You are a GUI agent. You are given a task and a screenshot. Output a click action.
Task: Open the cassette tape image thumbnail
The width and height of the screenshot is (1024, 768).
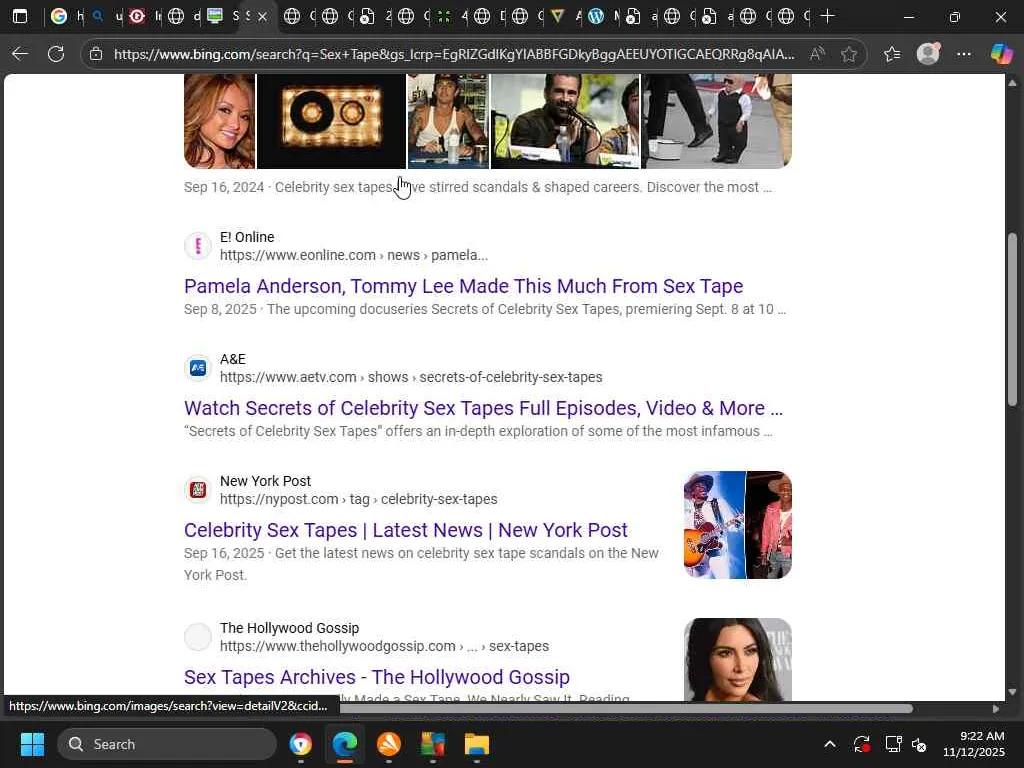331,121
